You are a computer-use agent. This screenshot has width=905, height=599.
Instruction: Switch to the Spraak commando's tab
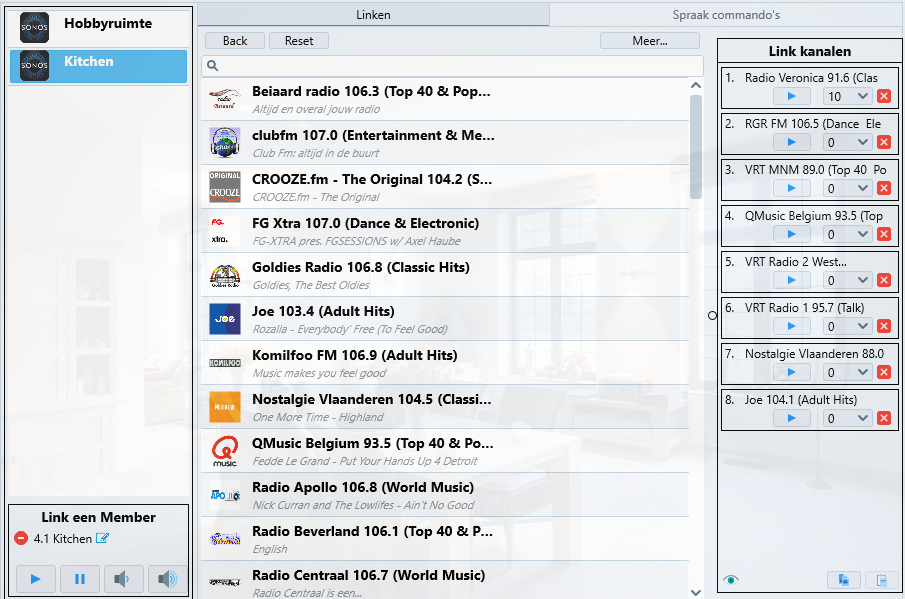tap(726, 15)
